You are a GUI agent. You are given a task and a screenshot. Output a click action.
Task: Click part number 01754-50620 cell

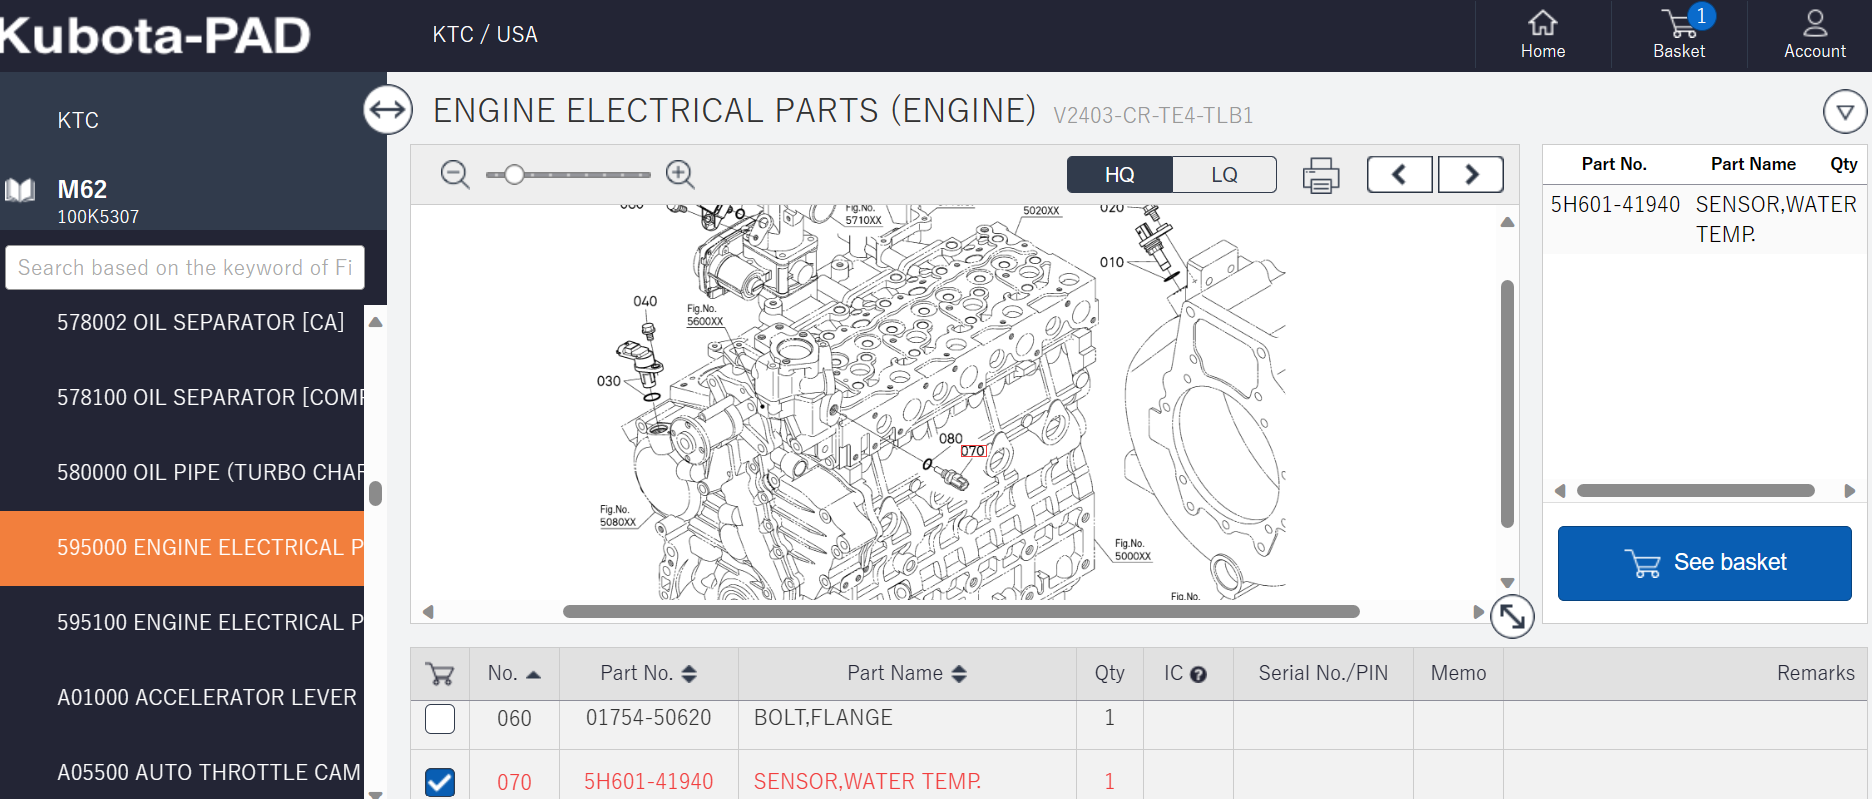point(648,718)
